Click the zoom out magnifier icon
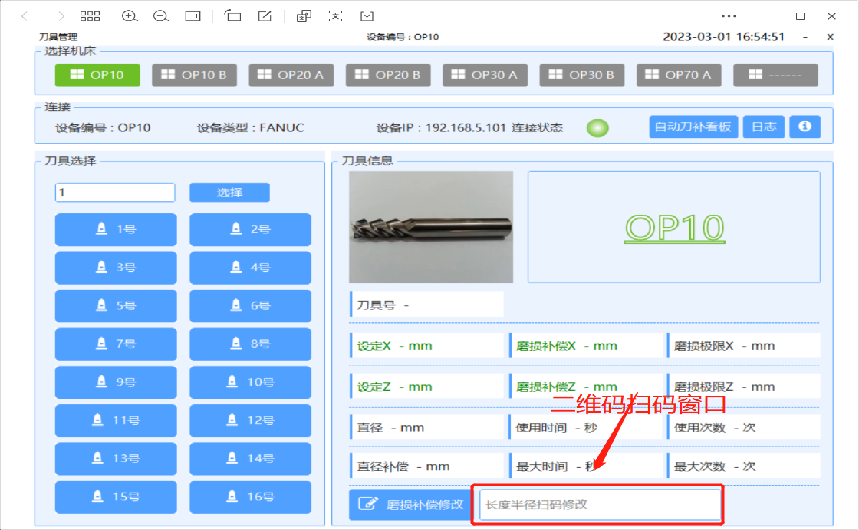Viewport: 859px width, 530px height. [160, 16]
